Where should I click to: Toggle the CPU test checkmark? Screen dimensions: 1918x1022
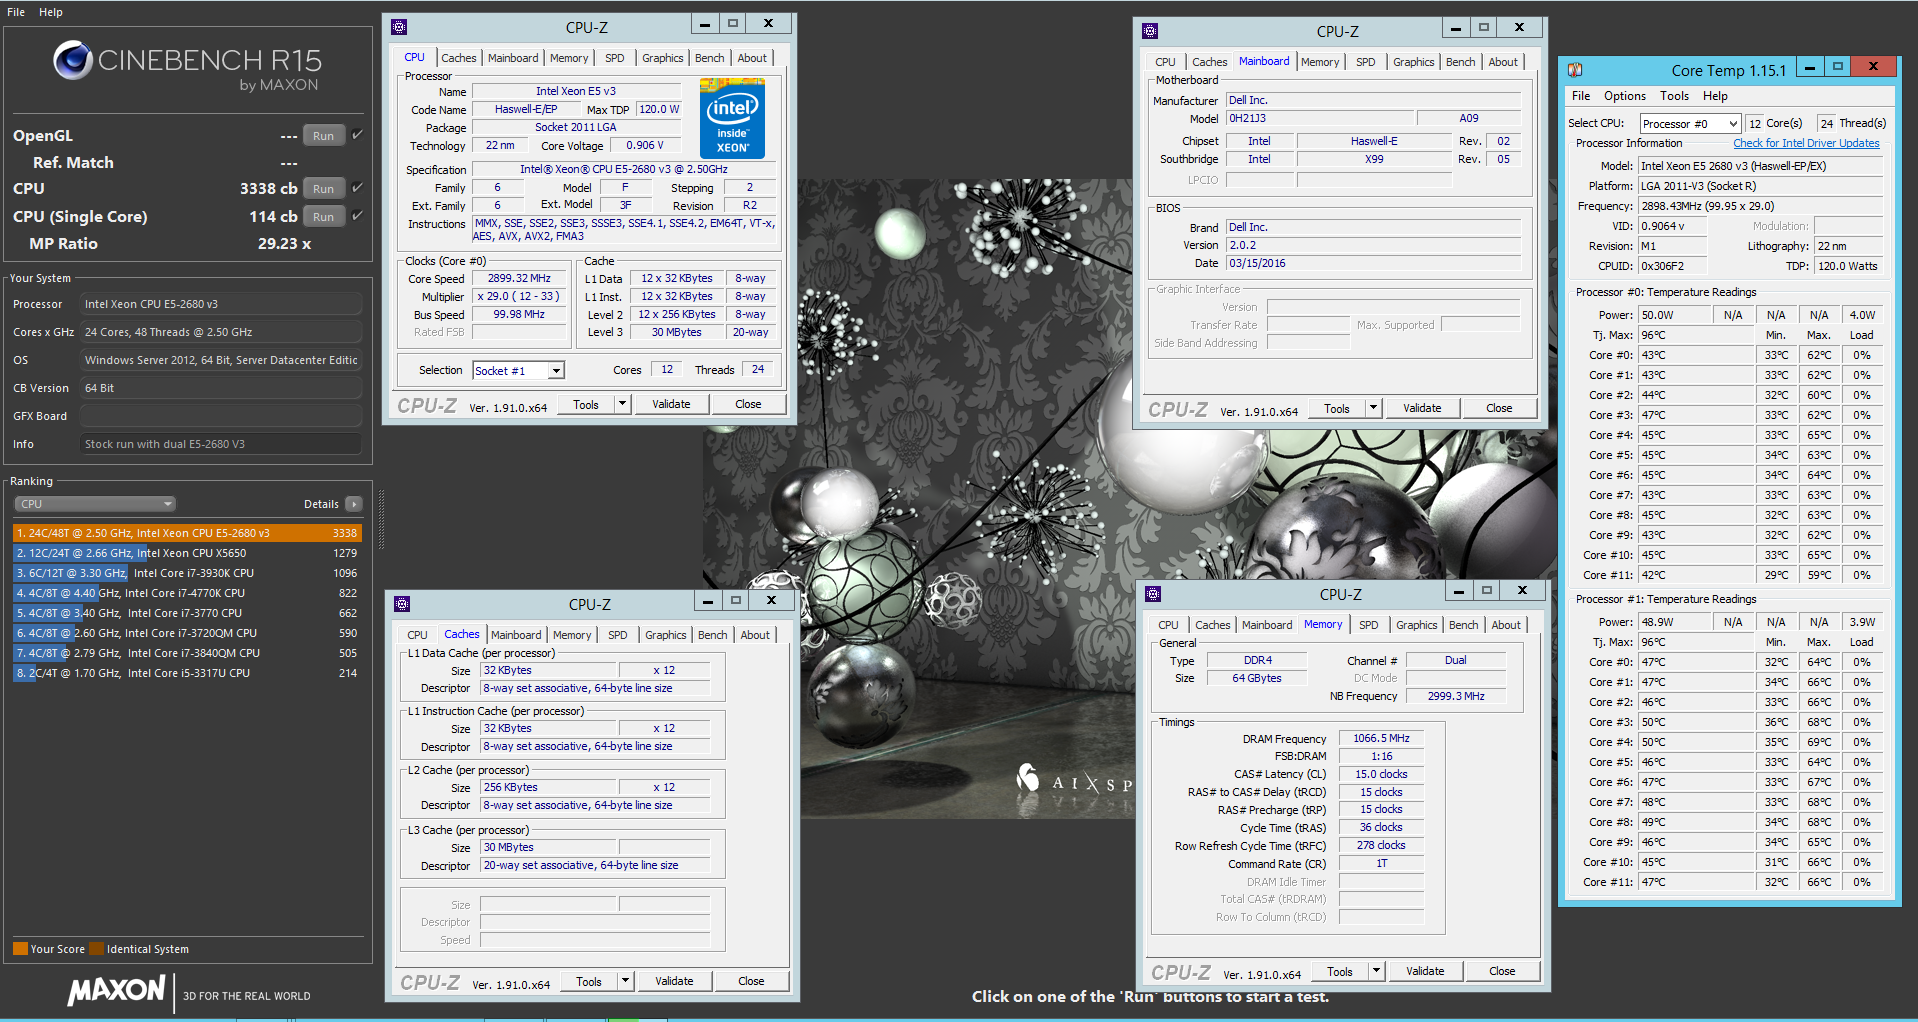click(x=357, y=188)
